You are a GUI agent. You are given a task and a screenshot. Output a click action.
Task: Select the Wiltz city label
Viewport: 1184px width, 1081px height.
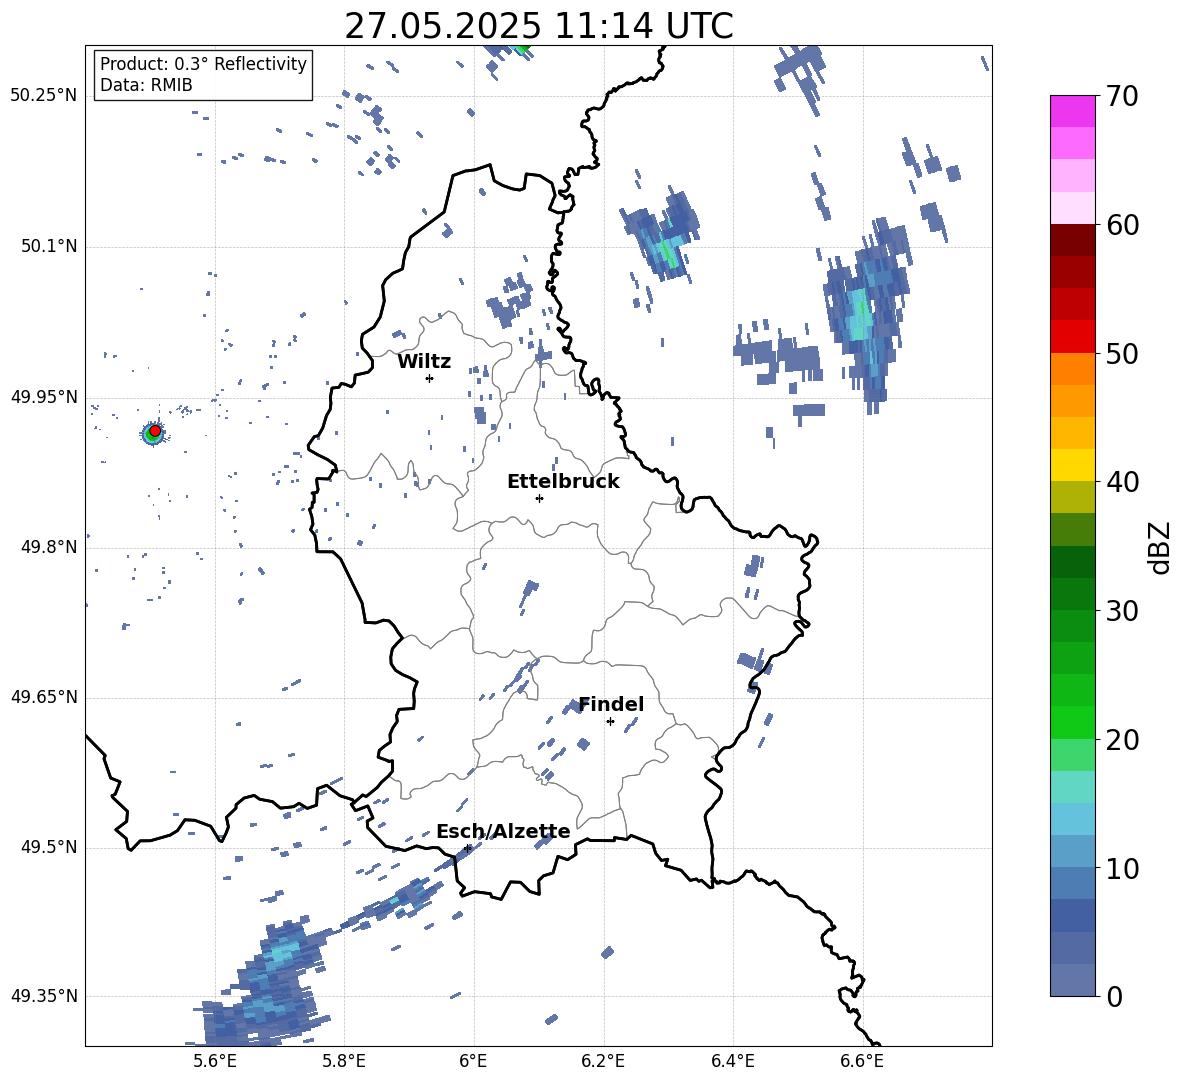pos(424,362)
